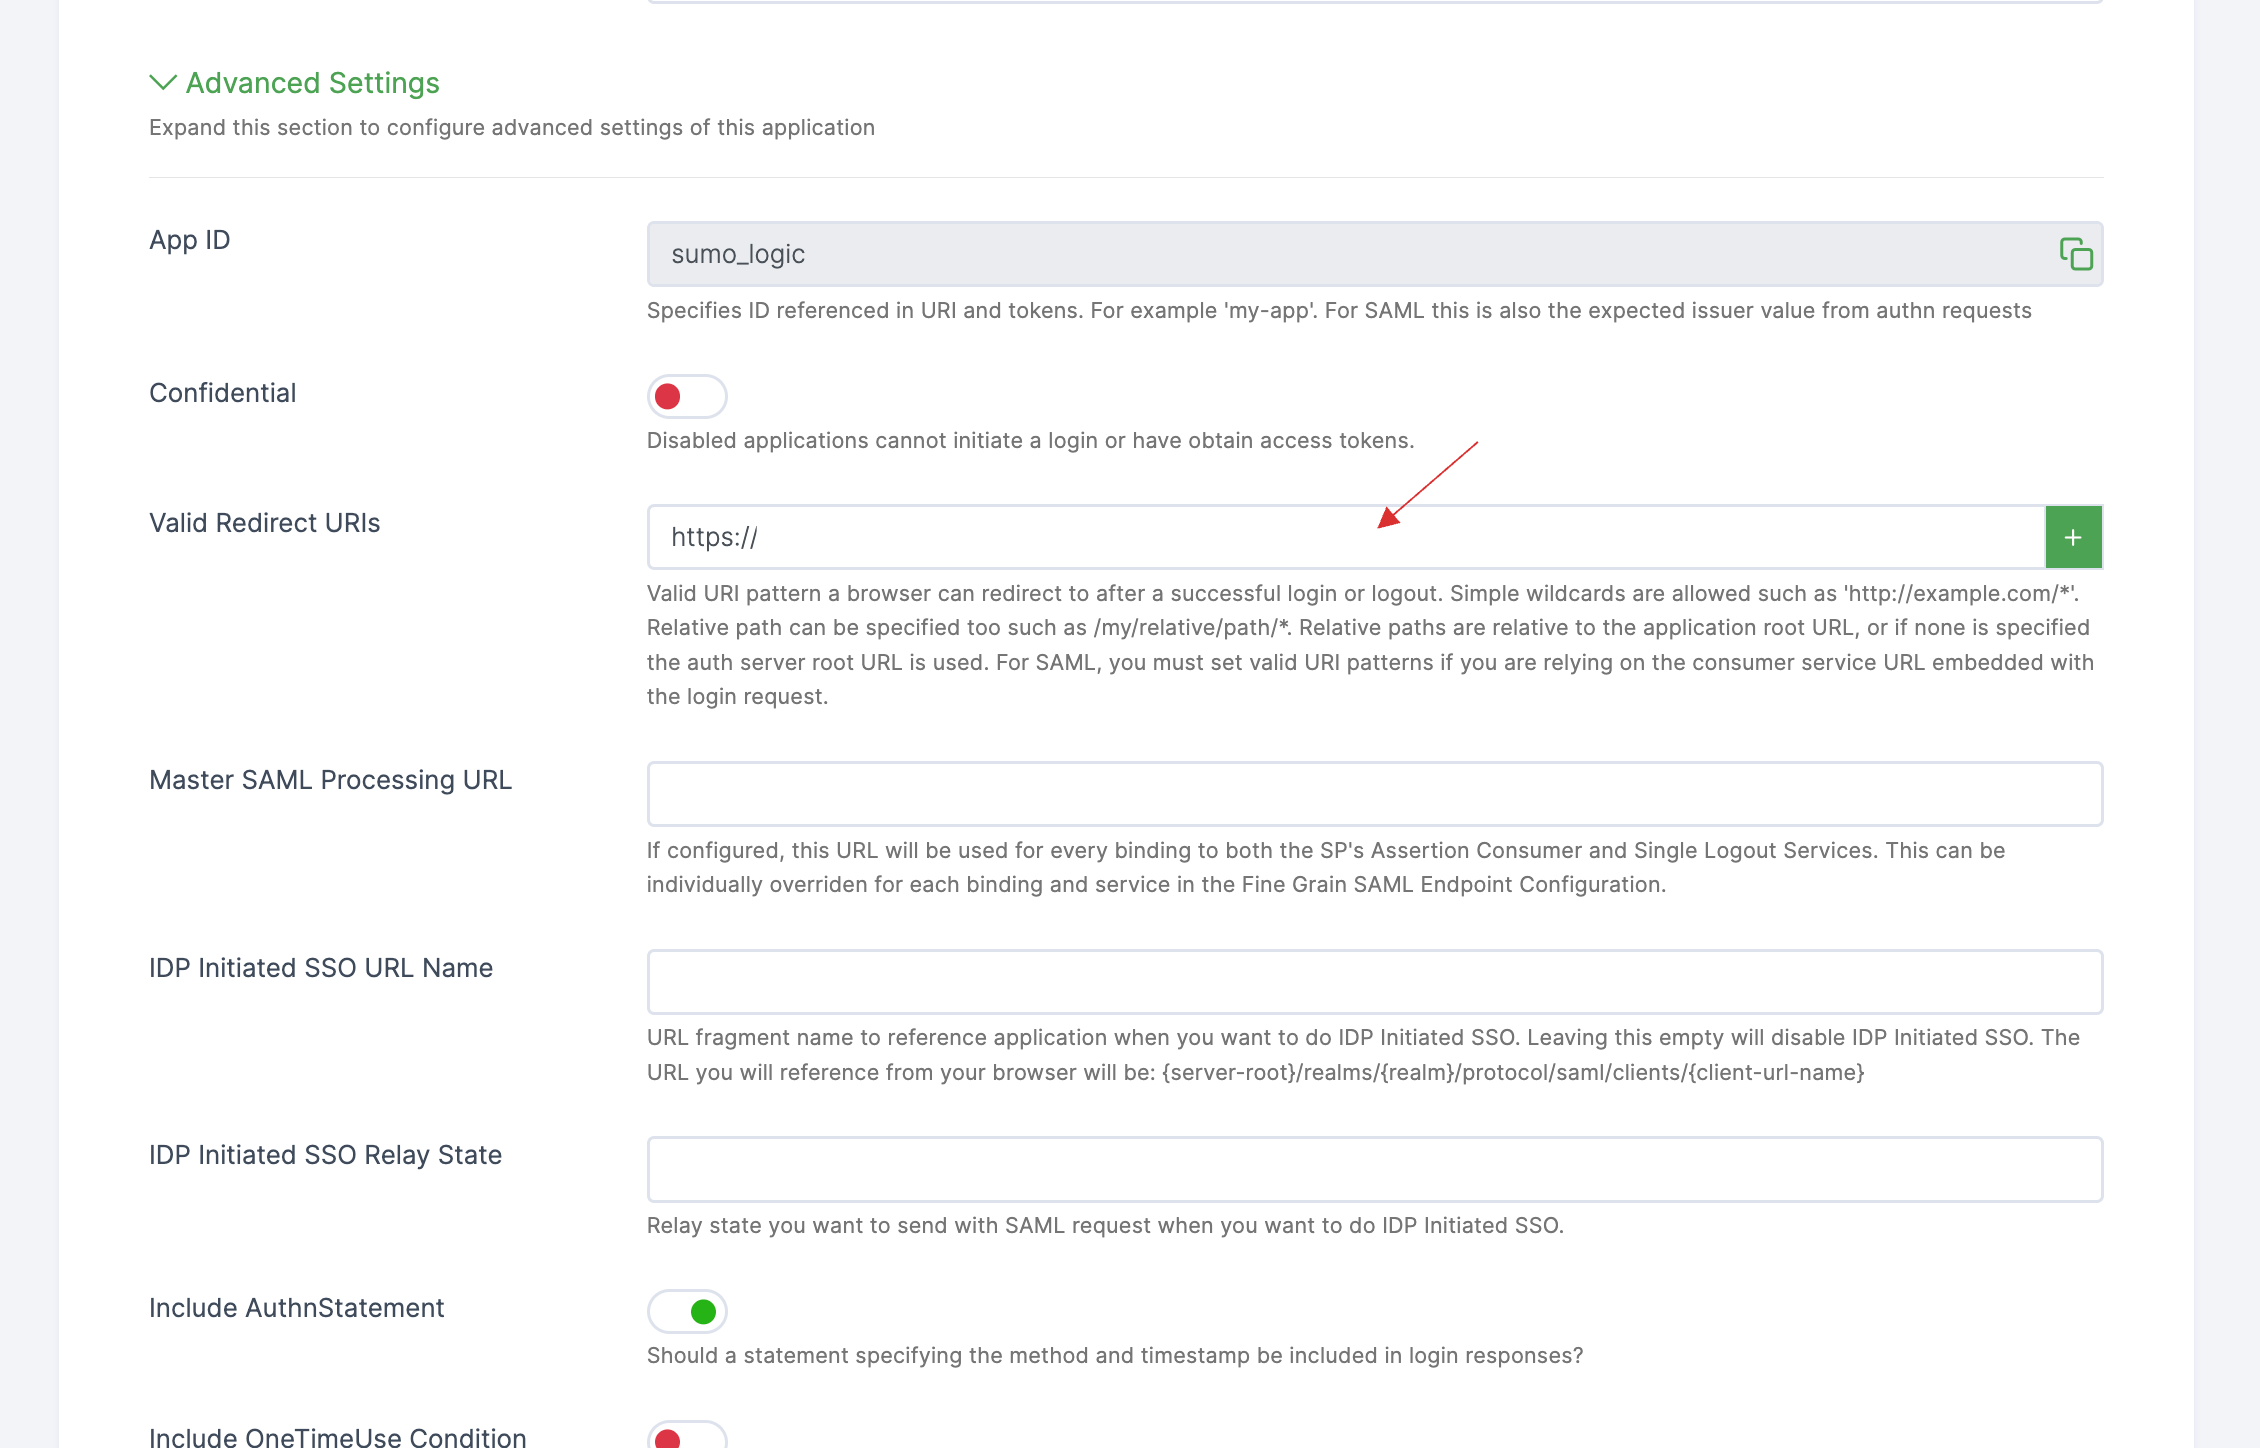
Task: Click the IDP Initiated SSO Relay State field
Action: 1374,1170
